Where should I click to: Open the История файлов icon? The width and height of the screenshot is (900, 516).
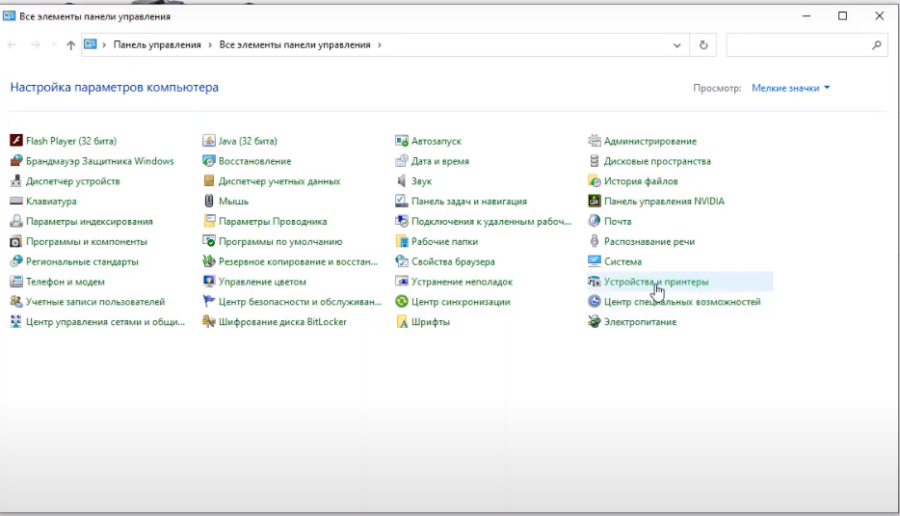pos(594,181)
